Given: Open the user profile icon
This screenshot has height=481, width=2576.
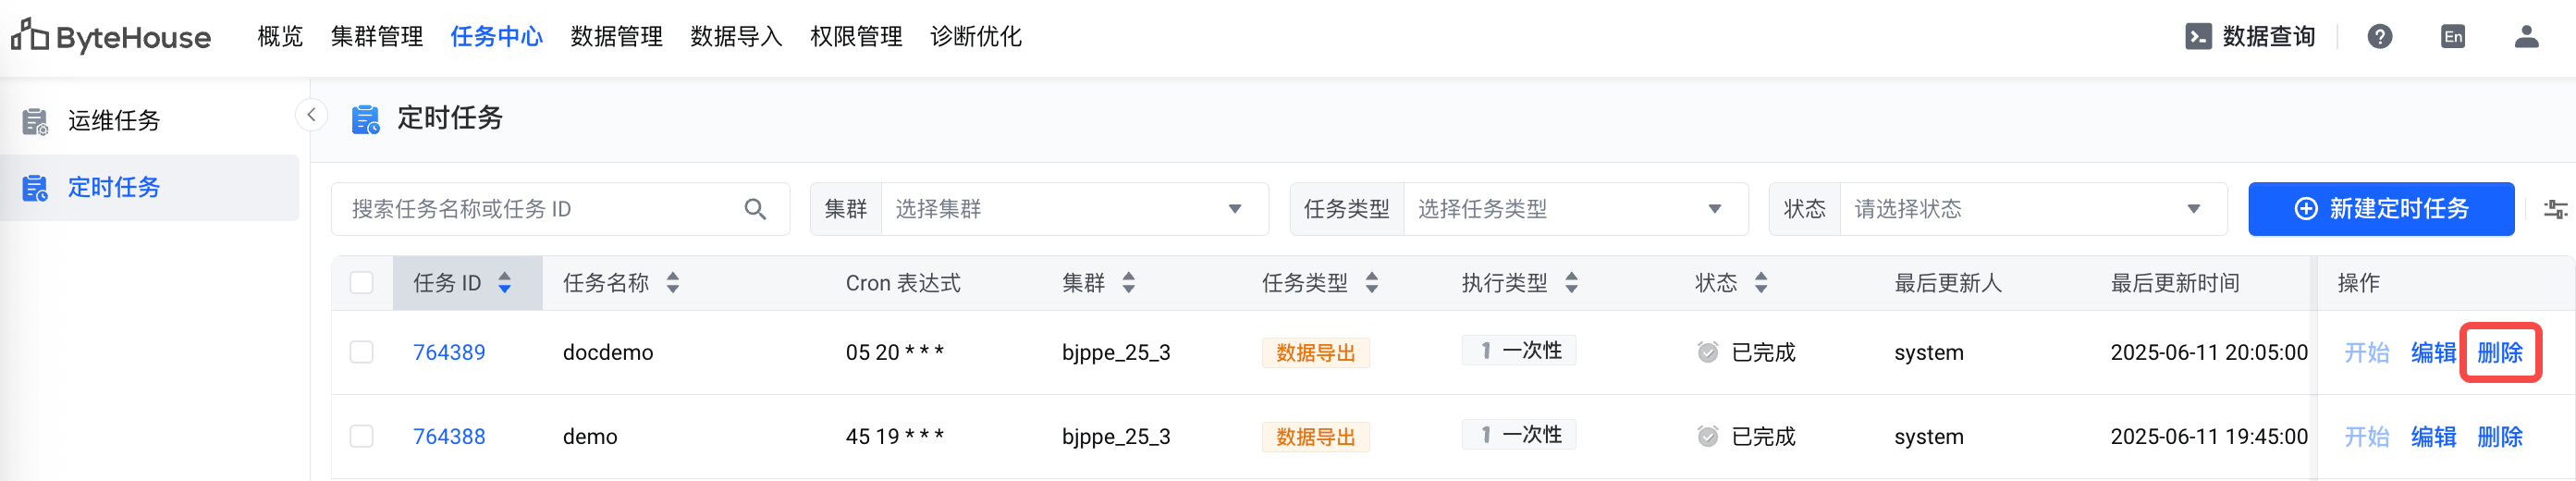Looking at the screenshot, I should 2527,37.
